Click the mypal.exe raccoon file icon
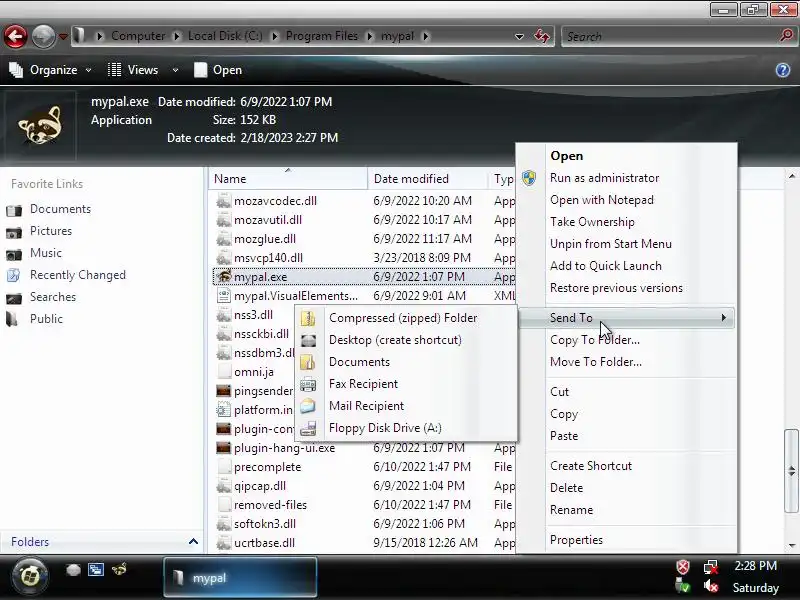 coord(223,276)
